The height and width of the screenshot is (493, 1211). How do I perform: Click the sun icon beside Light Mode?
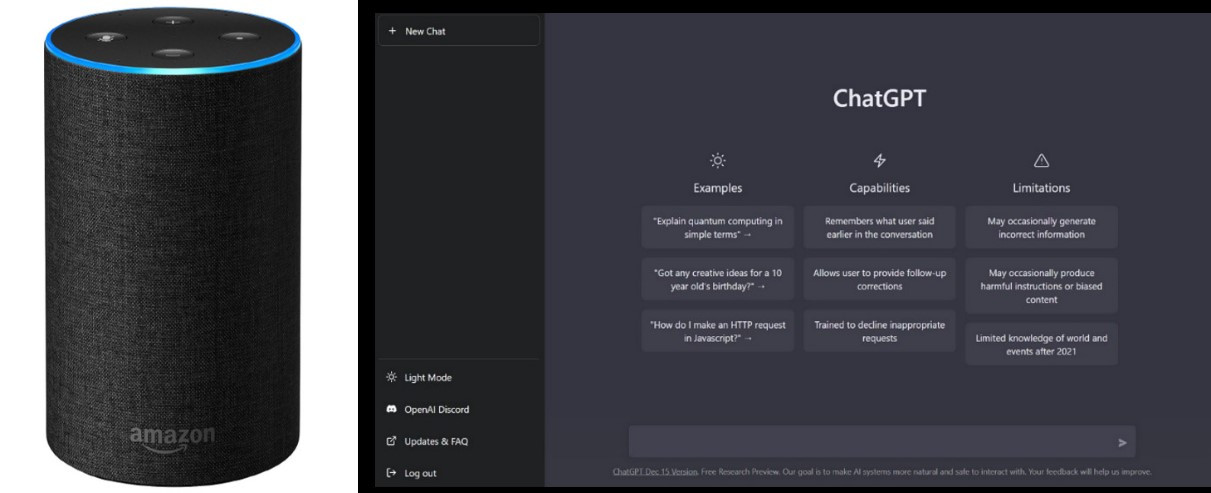[392, 377]
